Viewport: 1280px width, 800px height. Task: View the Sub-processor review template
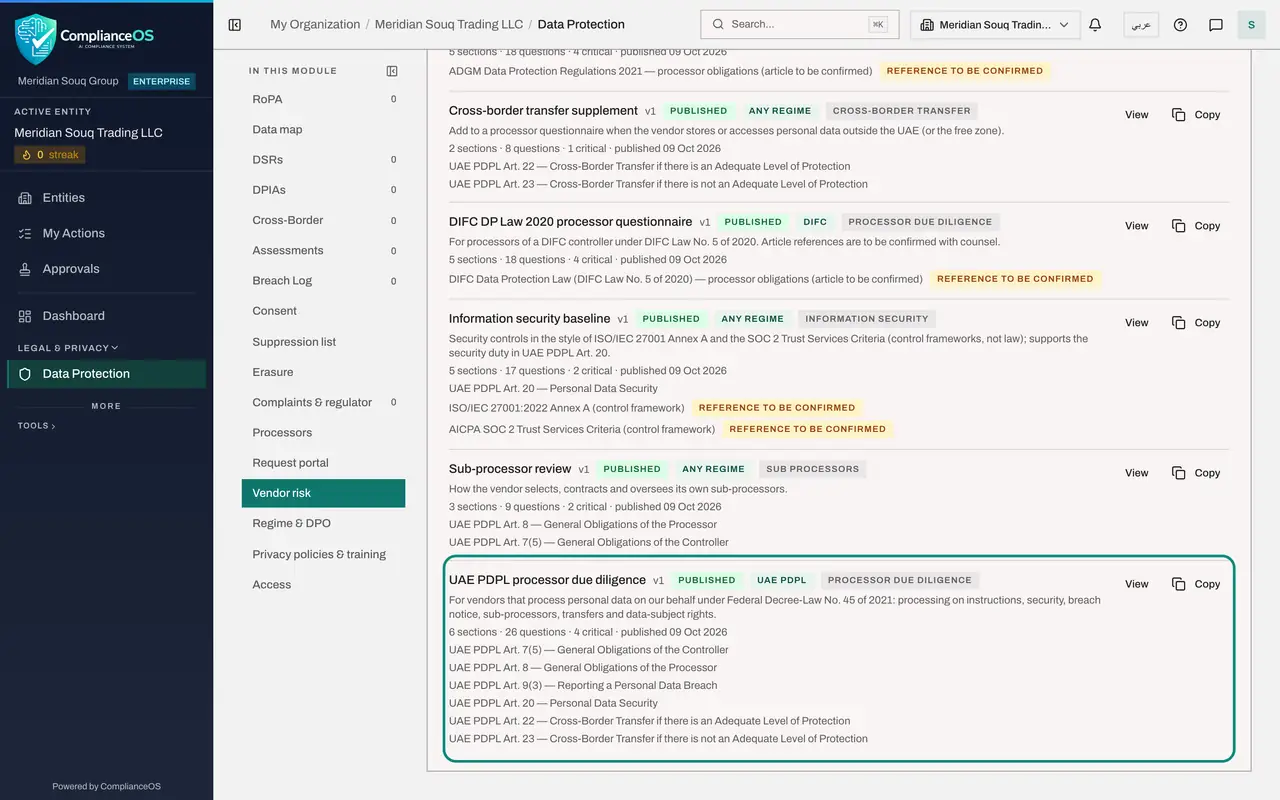point(1137,473)
